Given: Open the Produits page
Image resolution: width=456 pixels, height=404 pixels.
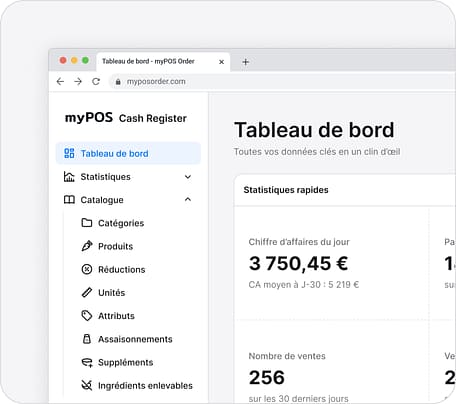Looking at the screenshot, I should (x=115, y=246).
